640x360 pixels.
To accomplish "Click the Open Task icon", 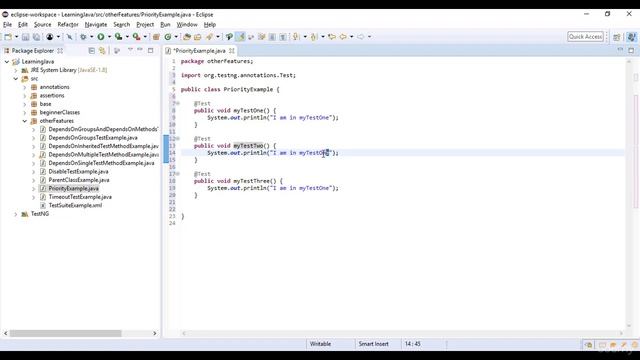I will tap(198, 37).
